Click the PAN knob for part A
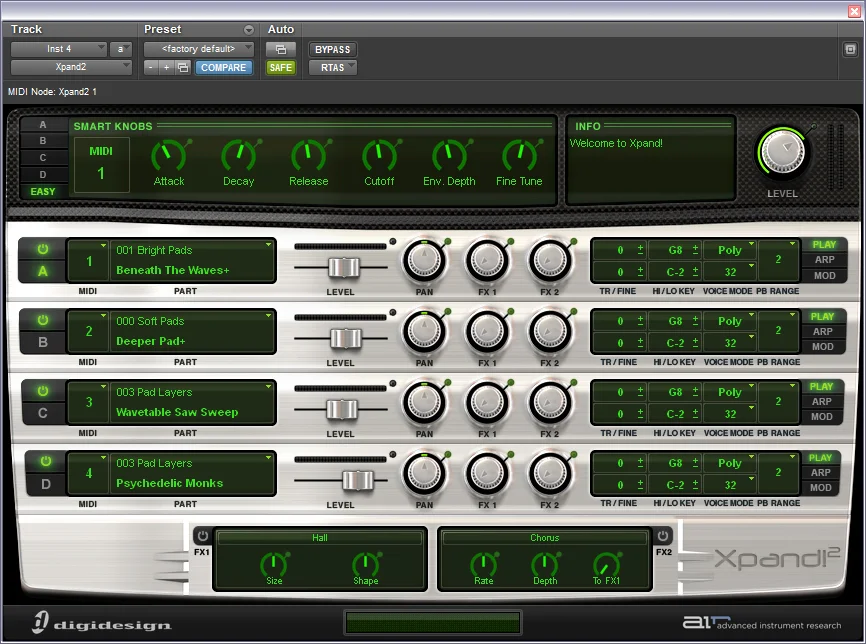Screen dimensions: 866x644 point(424,261)
